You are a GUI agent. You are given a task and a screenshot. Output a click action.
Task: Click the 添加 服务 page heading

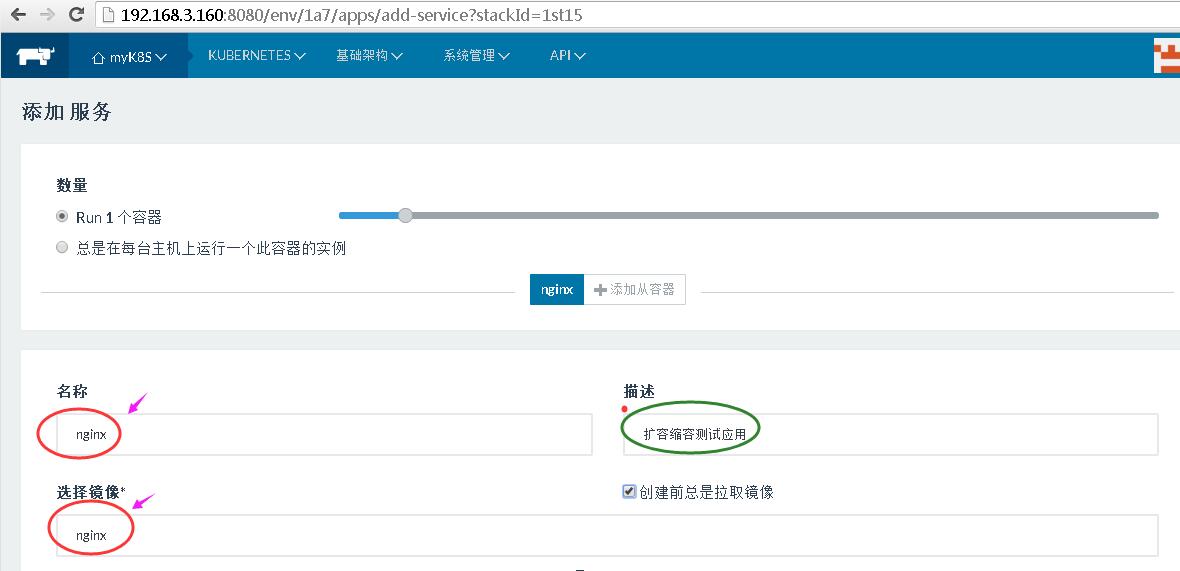coord(67,112)
